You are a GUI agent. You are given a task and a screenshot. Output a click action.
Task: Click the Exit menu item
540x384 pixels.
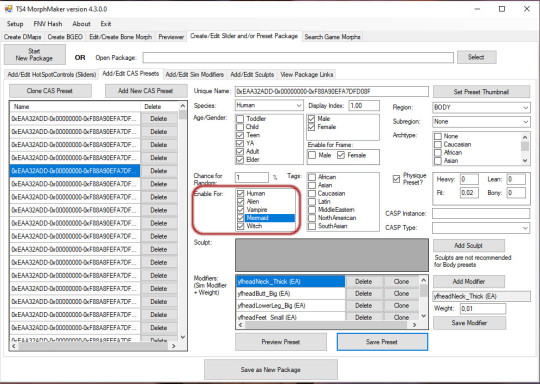click(106, 24)
